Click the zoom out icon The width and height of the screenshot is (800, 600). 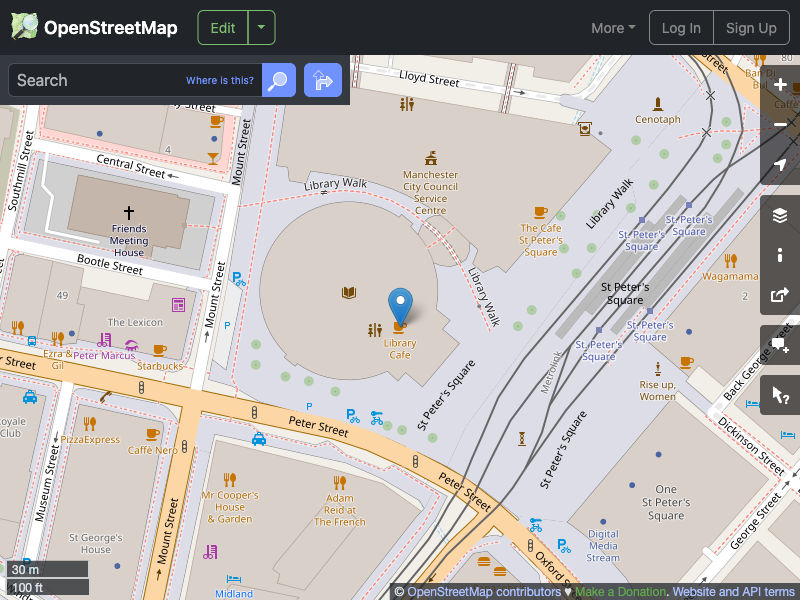coord(780,124)
